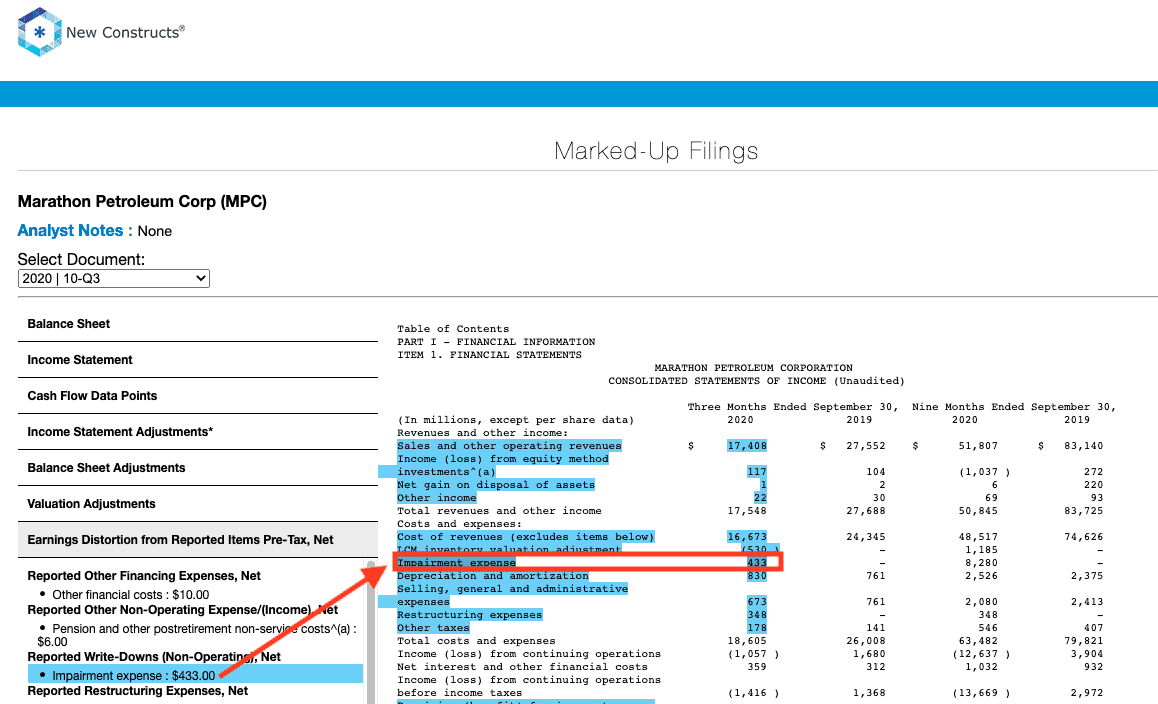Image resolution: width=1158 pixels, height=704 pixels.
Task: Select the highlighted Impairment expense : $433.00 item
Action: point(196,675)
